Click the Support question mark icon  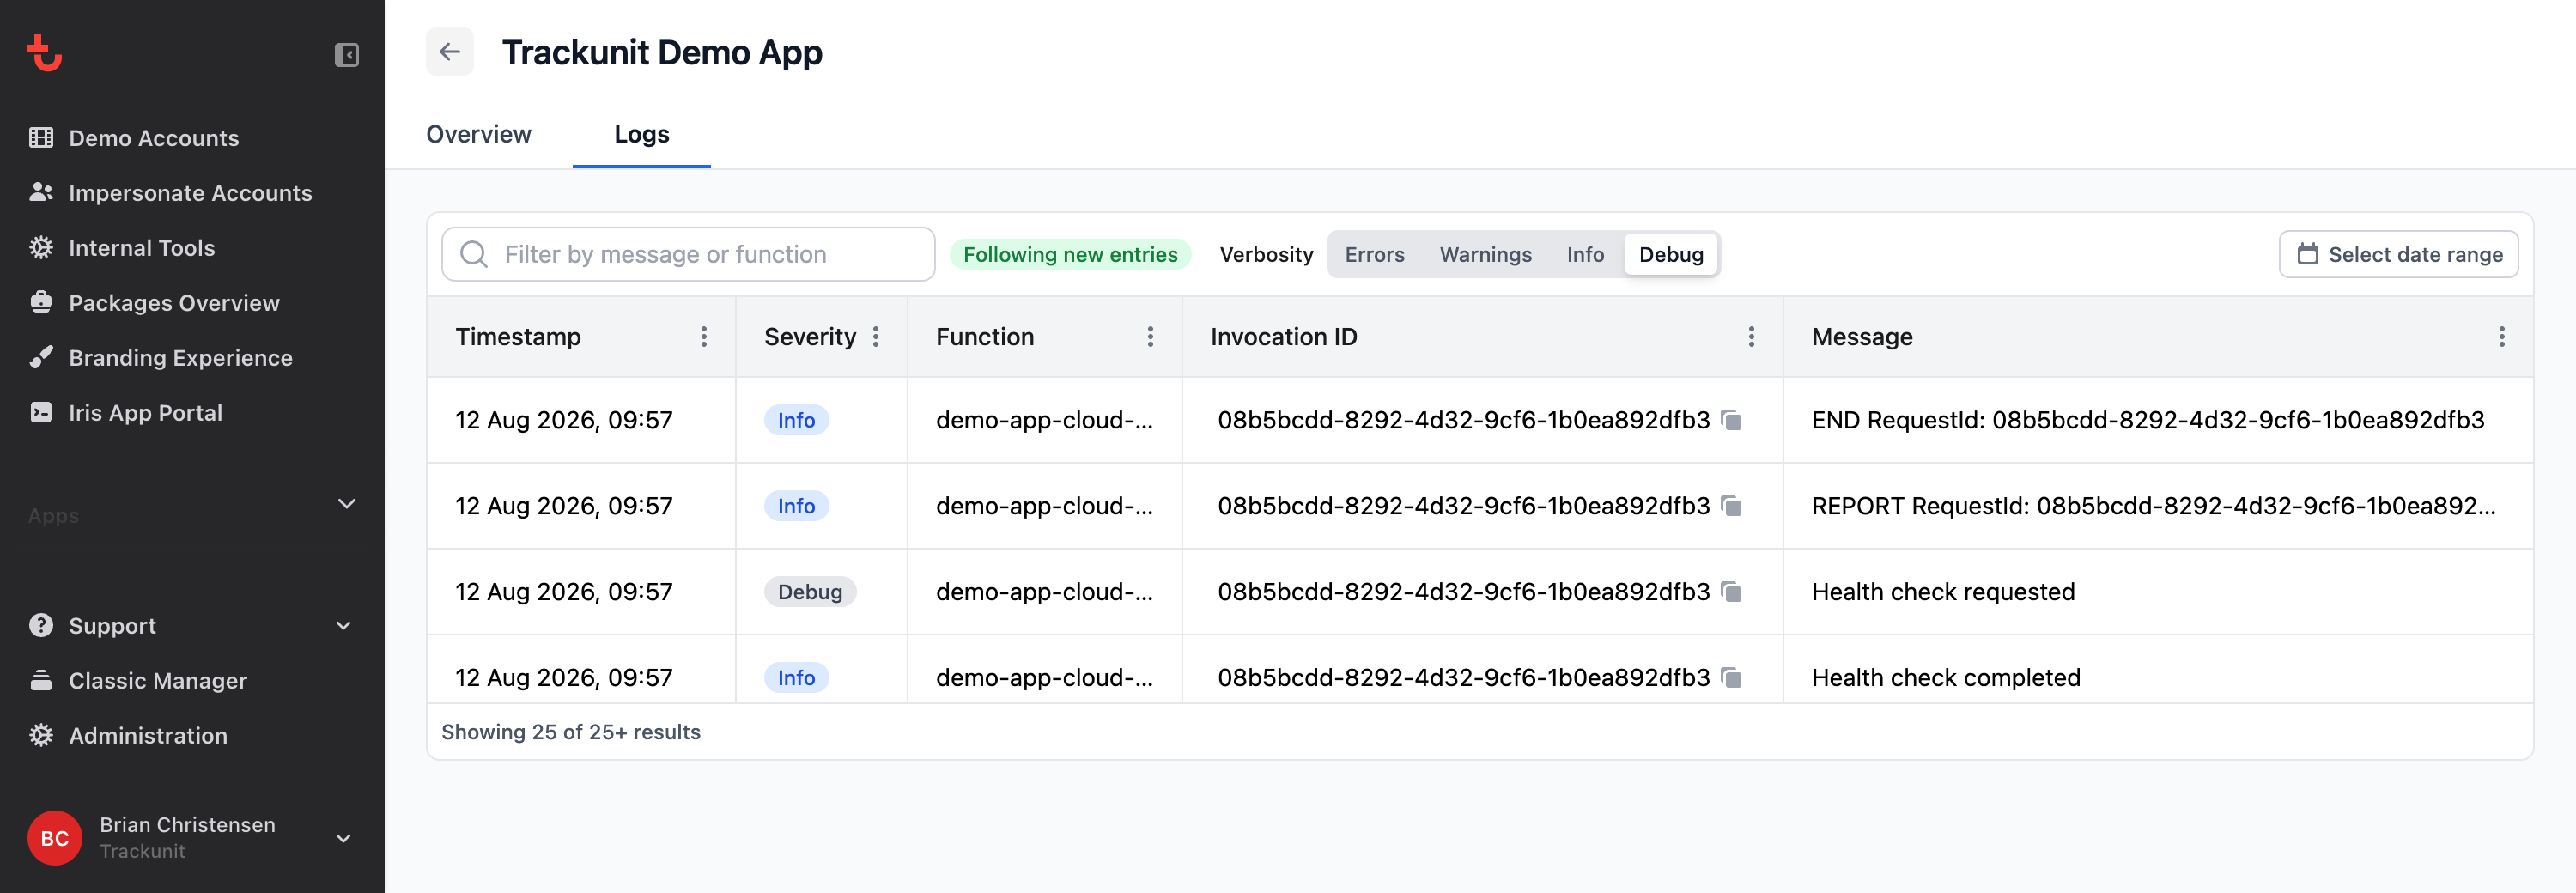click(41, 625)
